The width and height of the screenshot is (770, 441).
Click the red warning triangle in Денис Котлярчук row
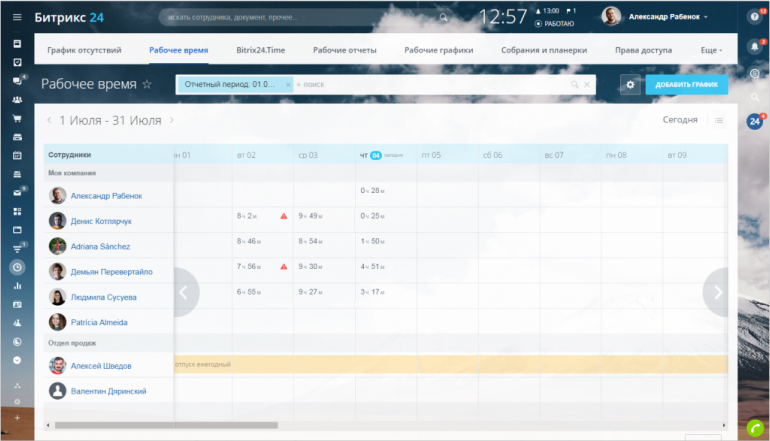click(x=284, y=216)
